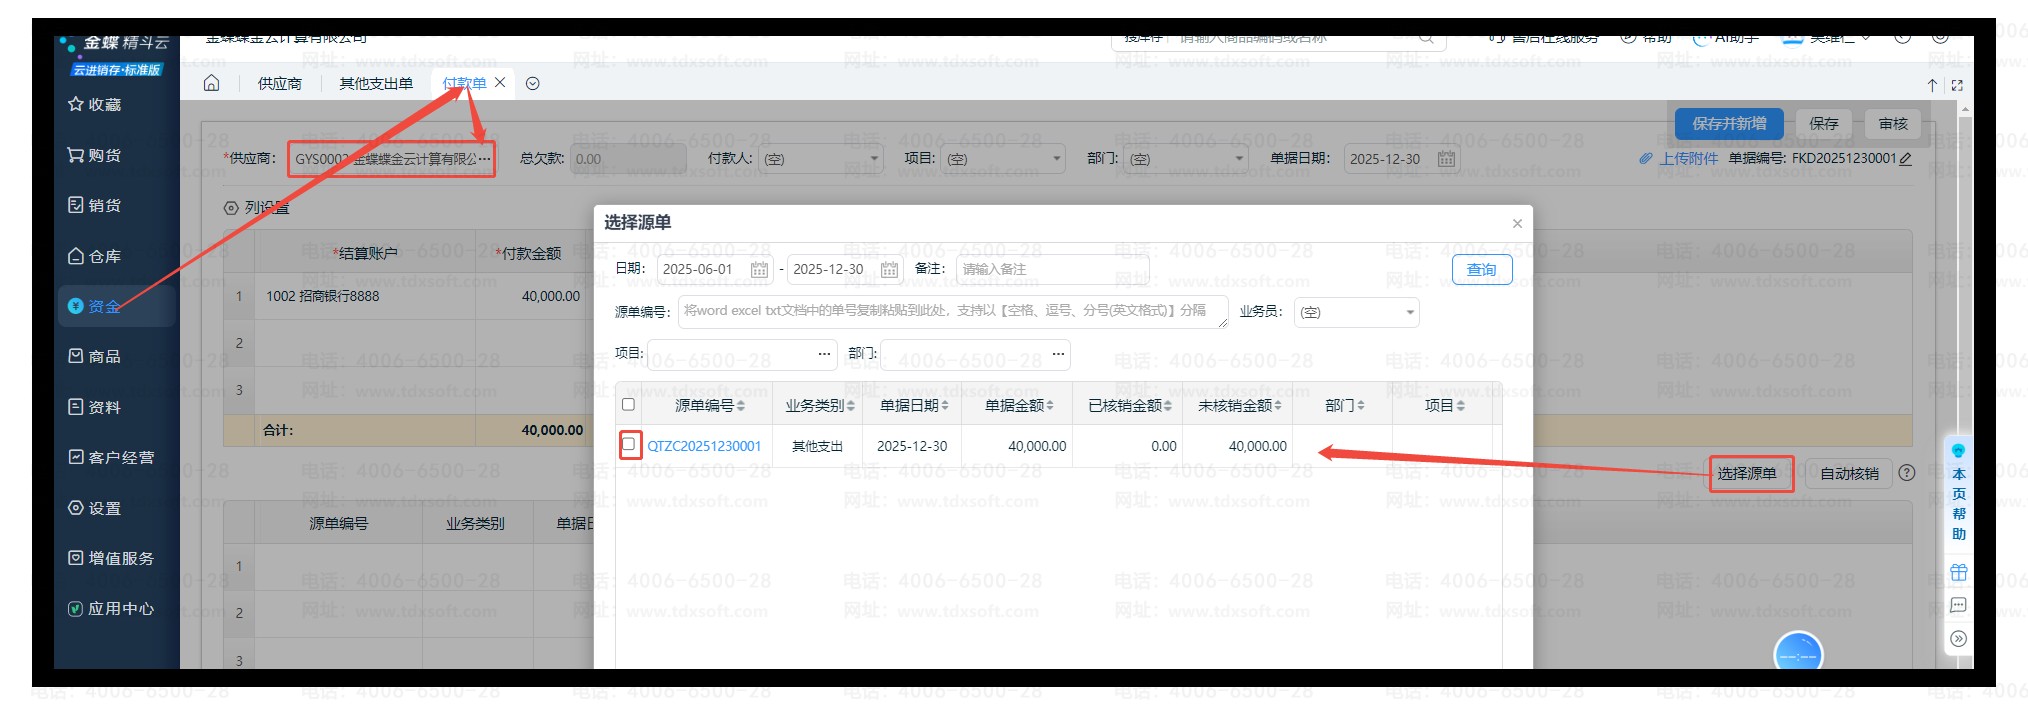Toggle the select-all checkbox in table header
The height and width of the screenshot is (705, 2028).
(x=628, y=405)
